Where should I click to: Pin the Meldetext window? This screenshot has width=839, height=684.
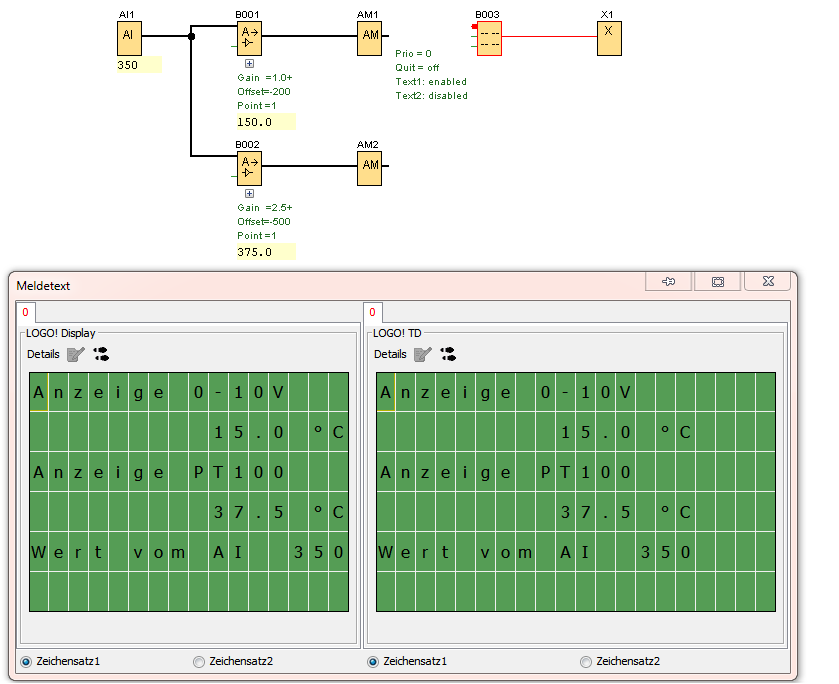[668, 283]
